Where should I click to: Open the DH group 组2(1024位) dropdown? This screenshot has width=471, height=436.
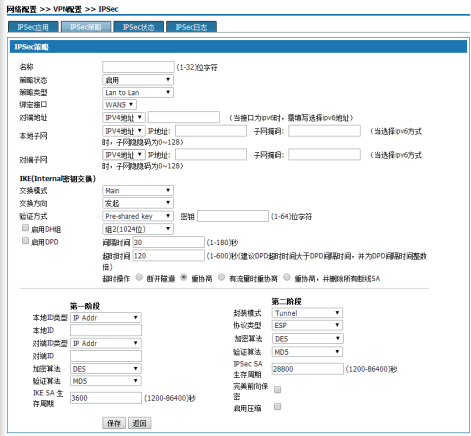coord(138,229)
